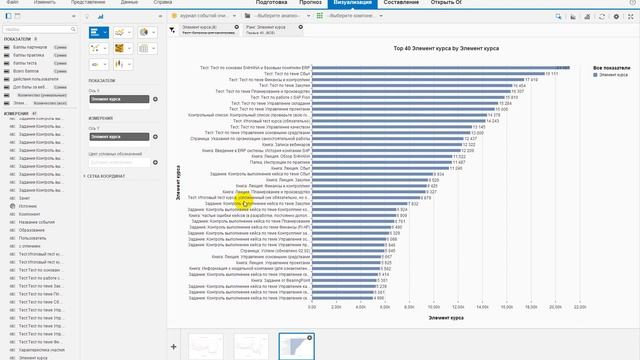Add a dimension to the Y axis

(155, 137)
